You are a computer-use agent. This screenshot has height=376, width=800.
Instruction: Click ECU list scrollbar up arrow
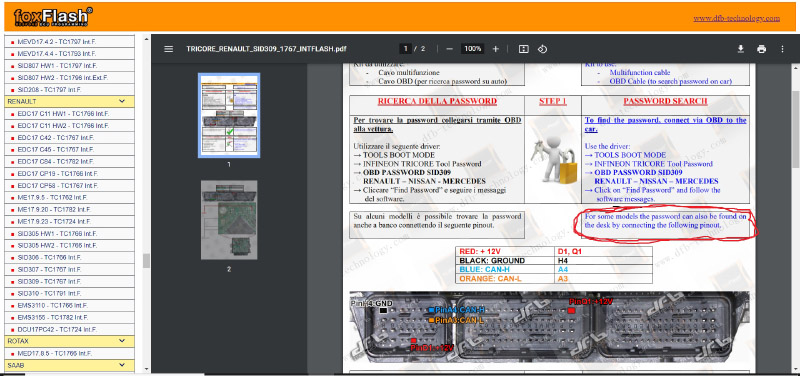pos(146,39)
